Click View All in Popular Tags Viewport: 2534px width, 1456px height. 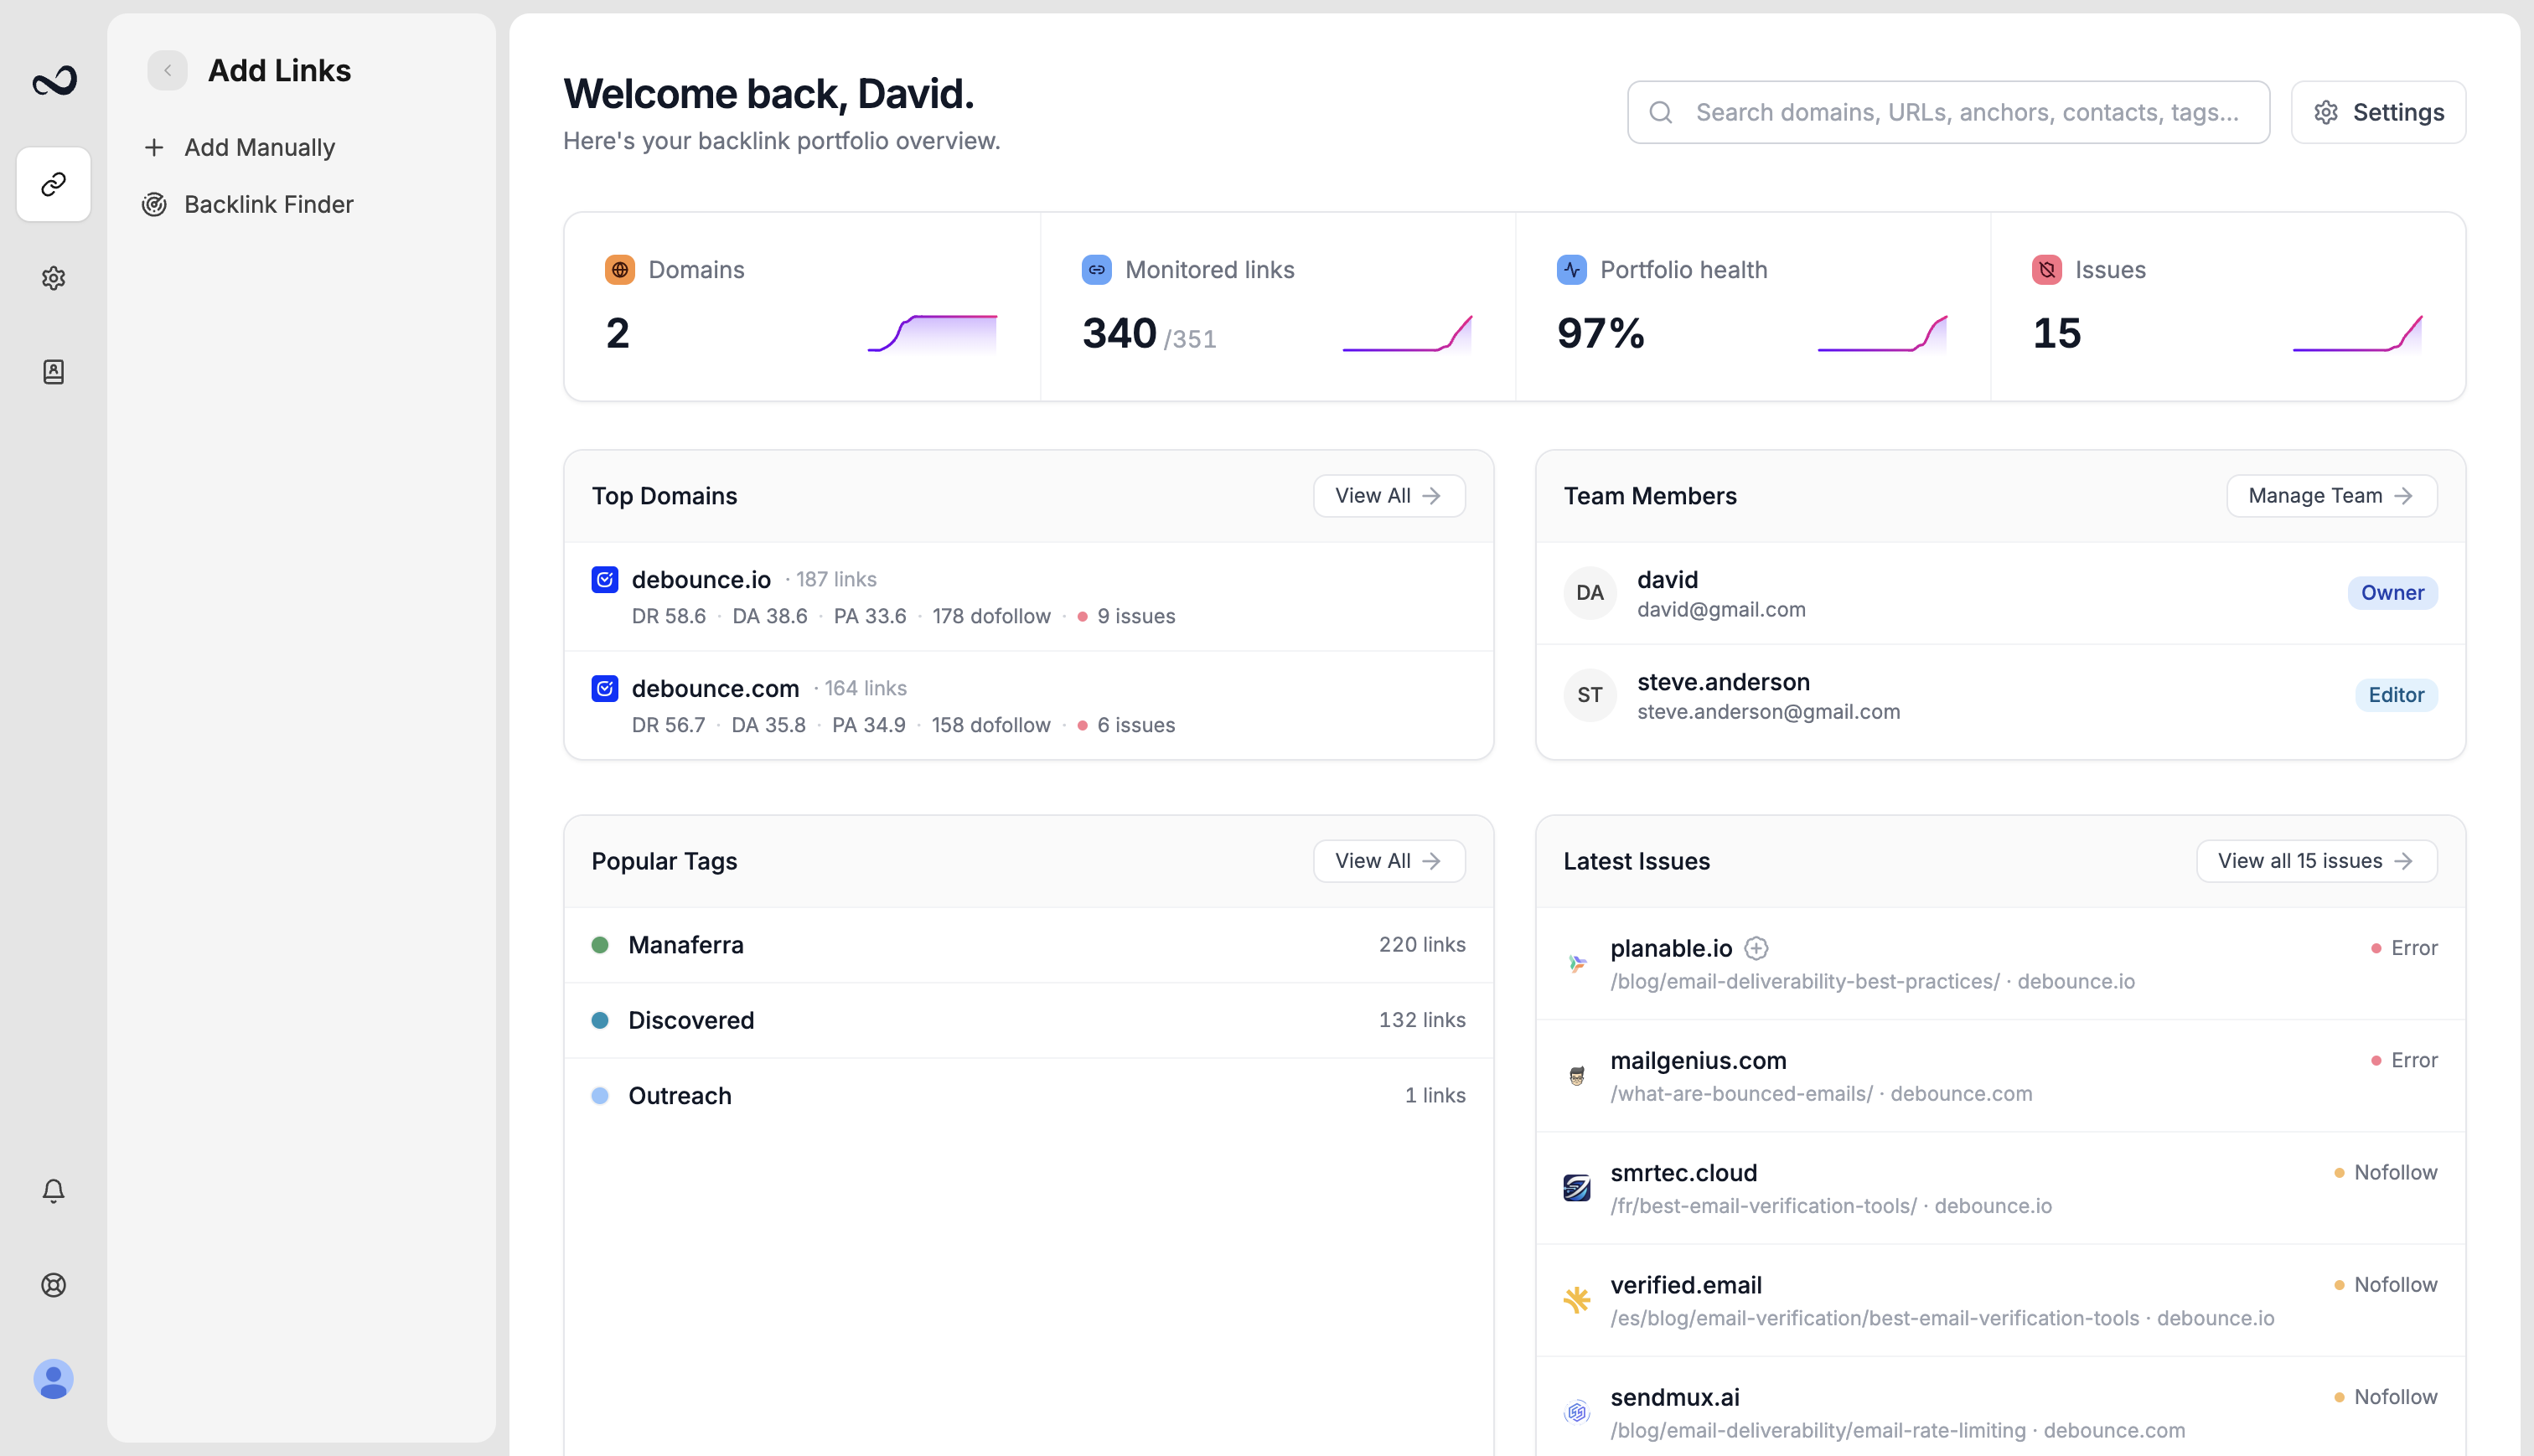tap(1389, 861)
